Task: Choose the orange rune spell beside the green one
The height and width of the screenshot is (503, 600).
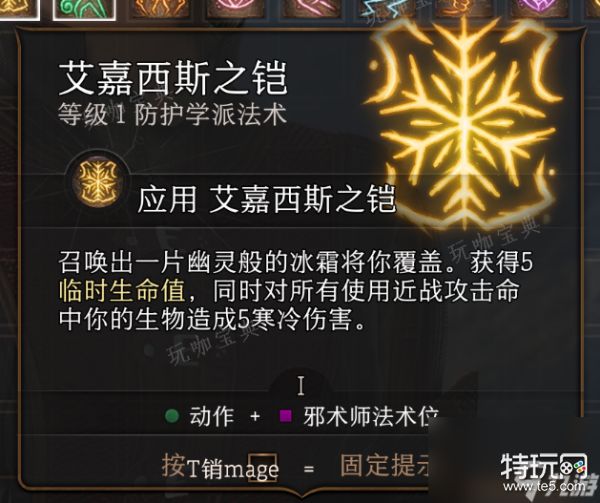Action: [160, 8]
